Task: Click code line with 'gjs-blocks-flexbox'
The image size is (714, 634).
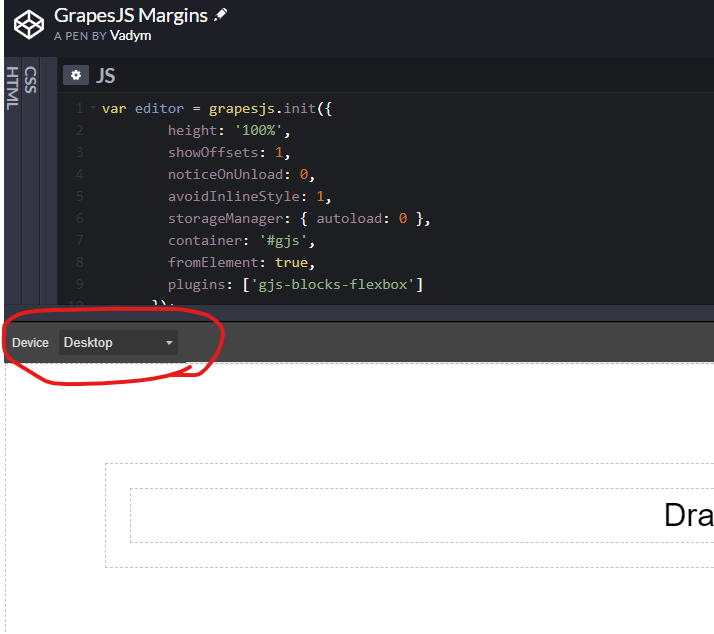Action: [x=296, y=285]
